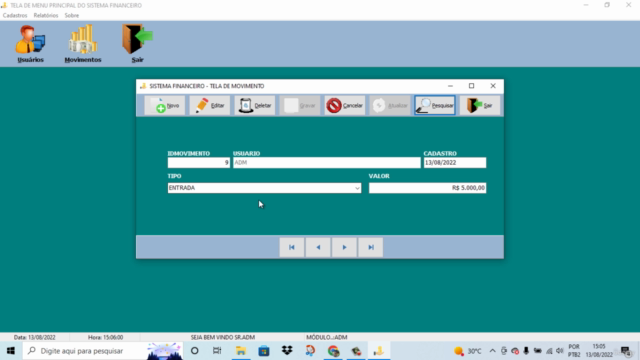Open the weather widget showing 30°C
The width and height of the screenshot is (640, 360).
coord(468,351)
